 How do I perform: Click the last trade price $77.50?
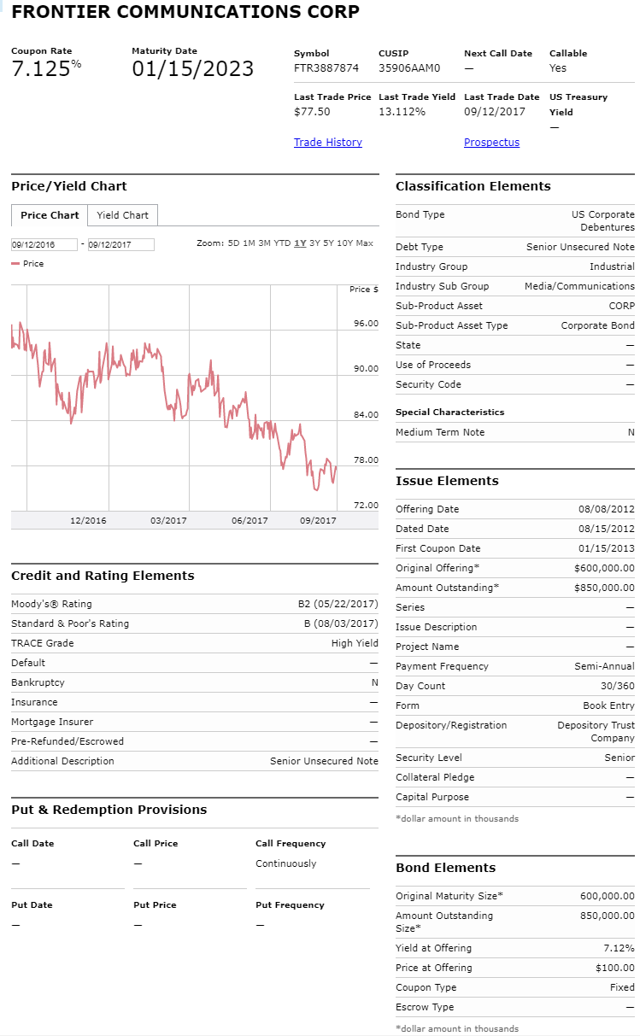[x=312, y=112]
